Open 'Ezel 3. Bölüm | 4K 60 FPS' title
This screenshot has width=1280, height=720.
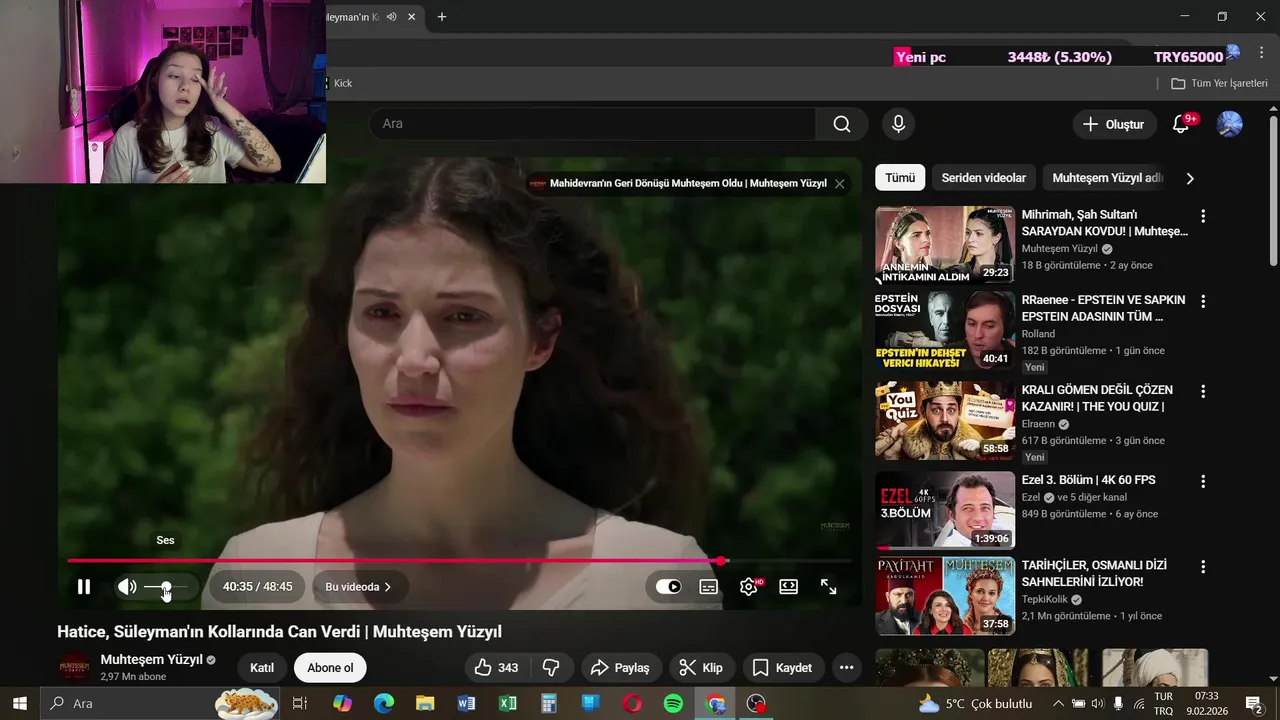point(1088,480)
